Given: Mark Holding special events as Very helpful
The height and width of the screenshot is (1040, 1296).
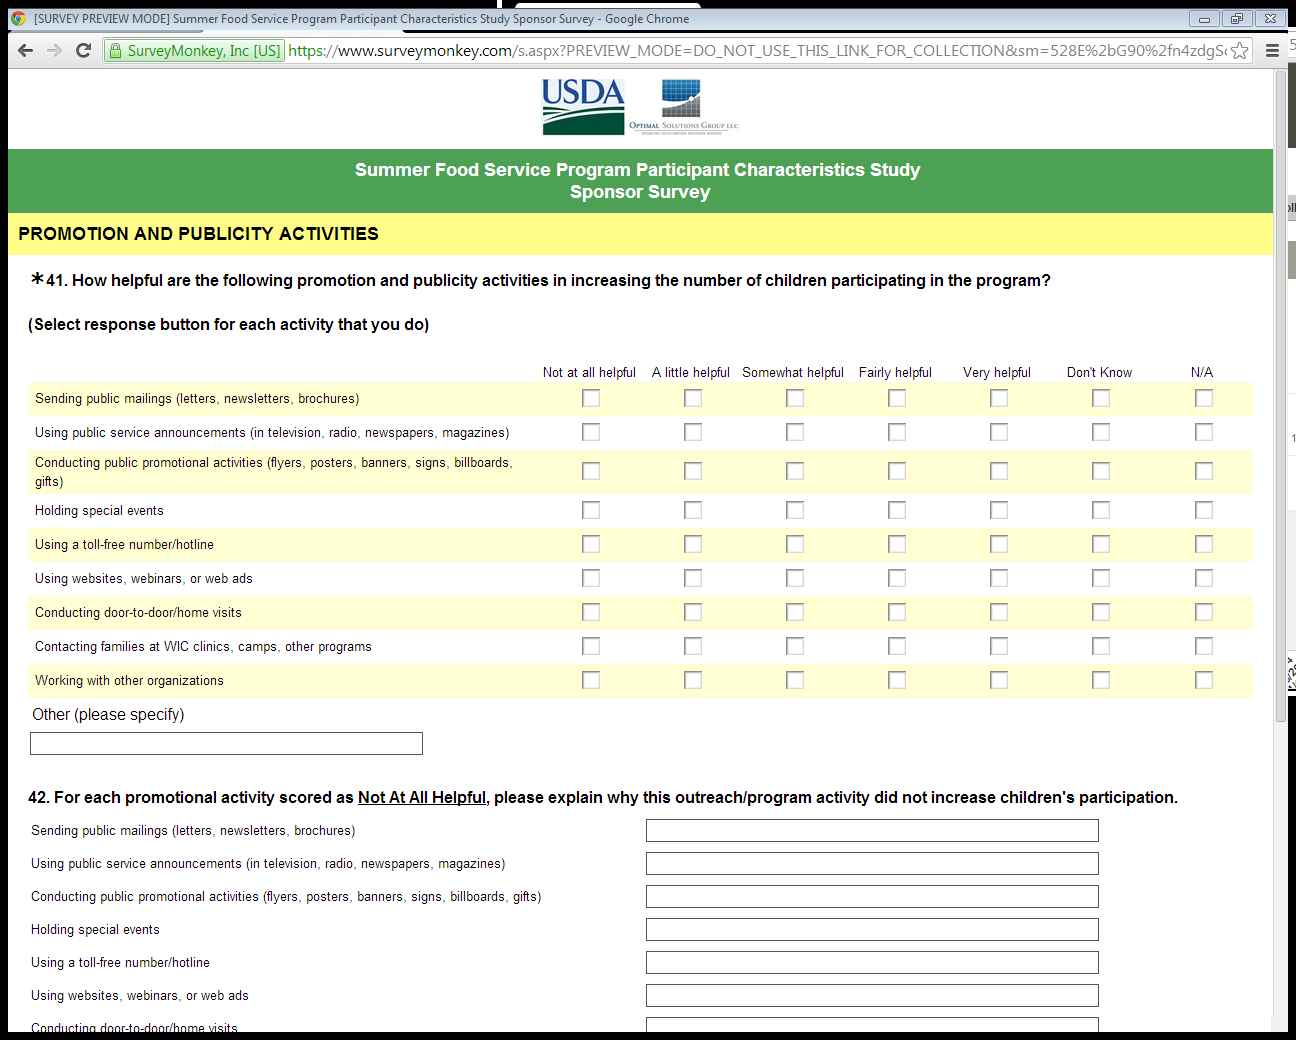Looking at the screenshot, I should point(999,510).
